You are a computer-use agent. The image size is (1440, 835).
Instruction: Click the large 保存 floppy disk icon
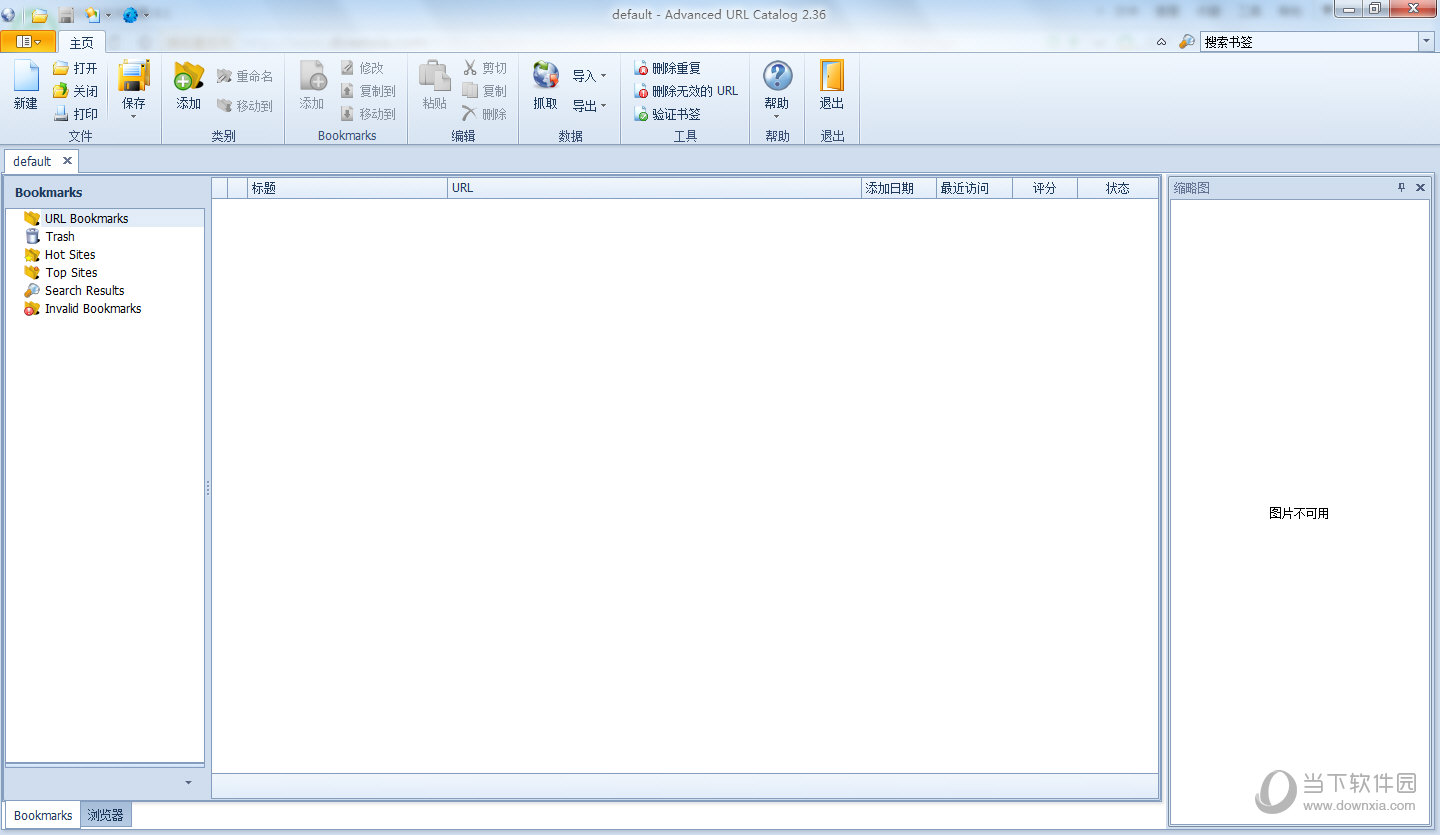click(x=134, y=76)
